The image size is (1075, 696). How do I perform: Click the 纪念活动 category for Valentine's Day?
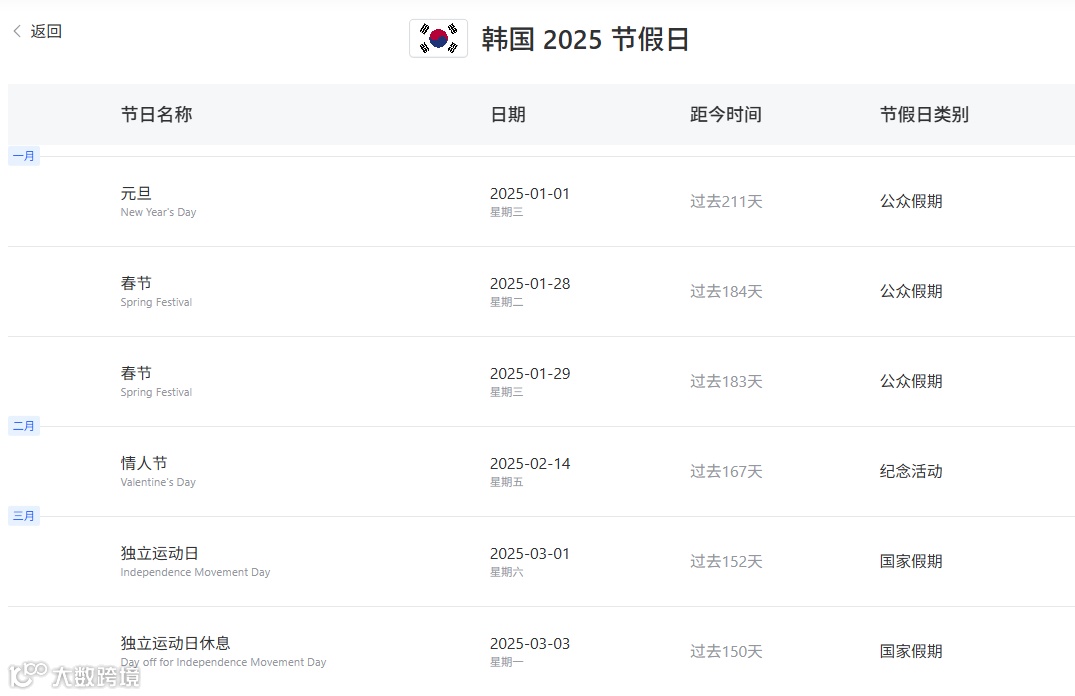tap(911, 471)
